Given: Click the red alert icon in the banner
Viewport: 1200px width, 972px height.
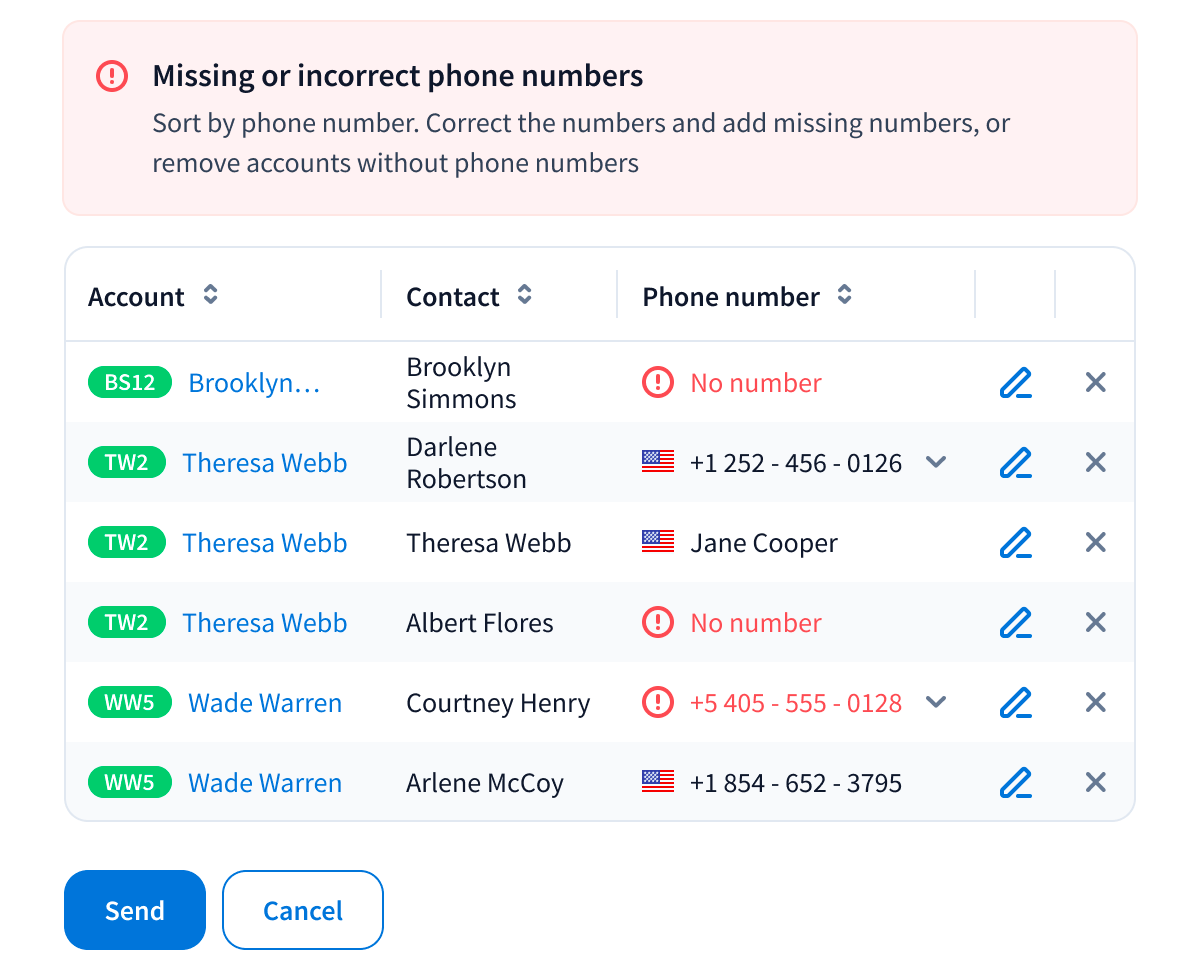Looking at the screenshot, I should [112, 76].
